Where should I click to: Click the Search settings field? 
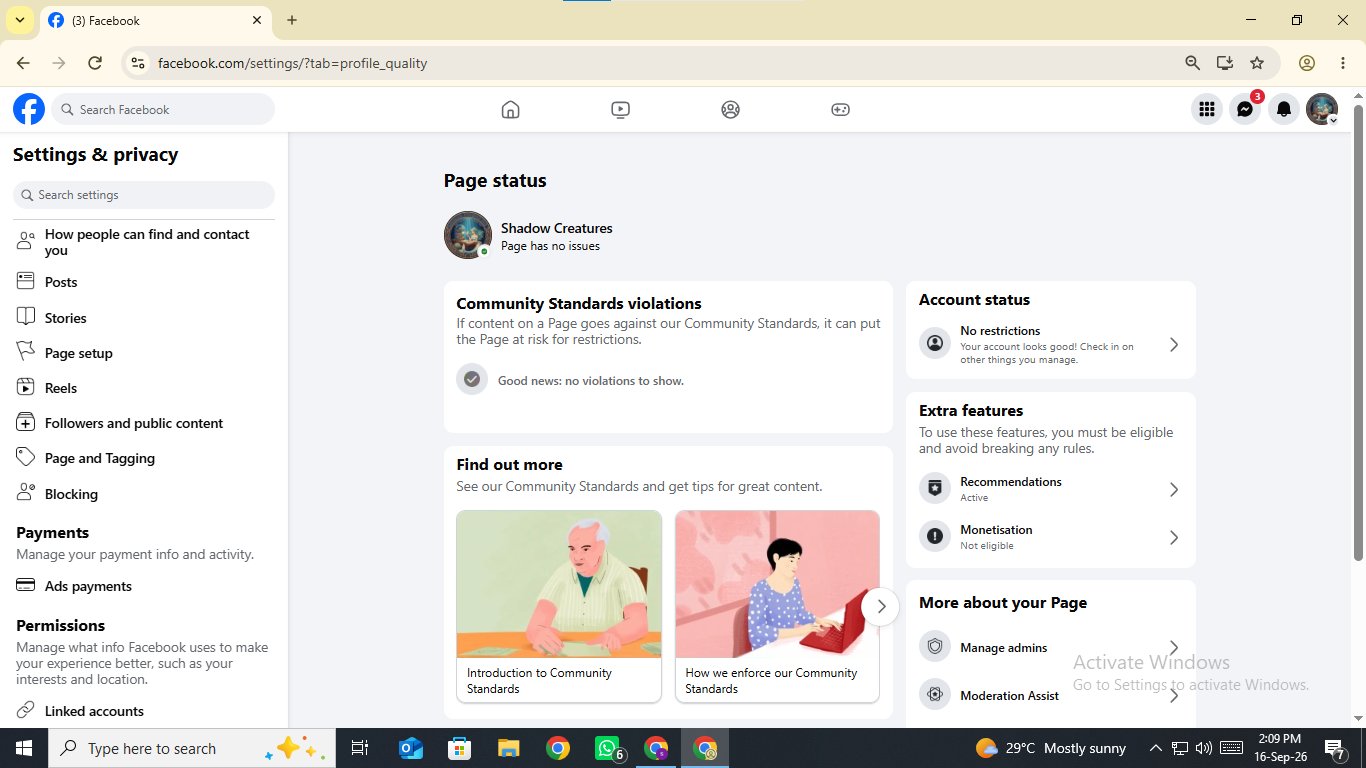pyautogui.click(x=144, y=195)
